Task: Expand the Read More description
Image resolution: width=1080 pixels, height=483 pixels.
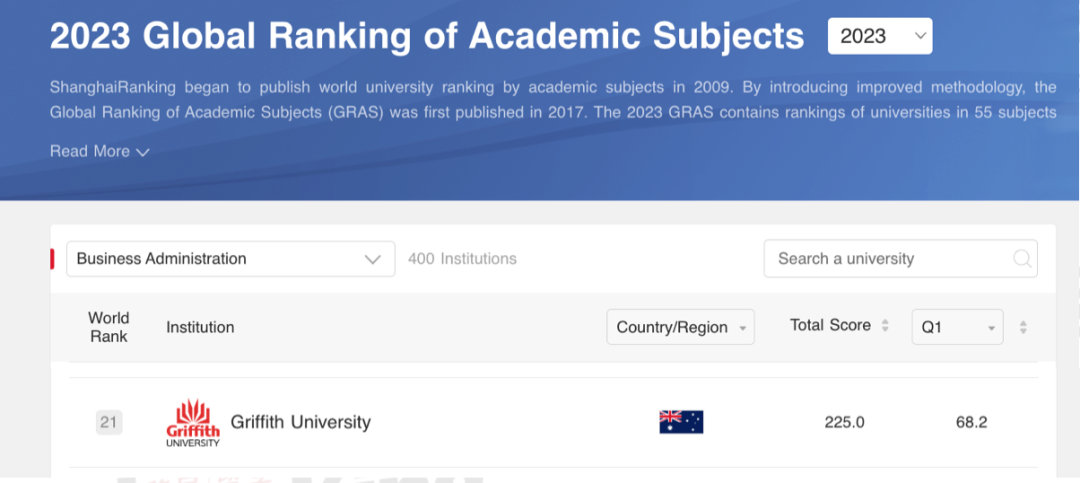Action: [100, 152]
